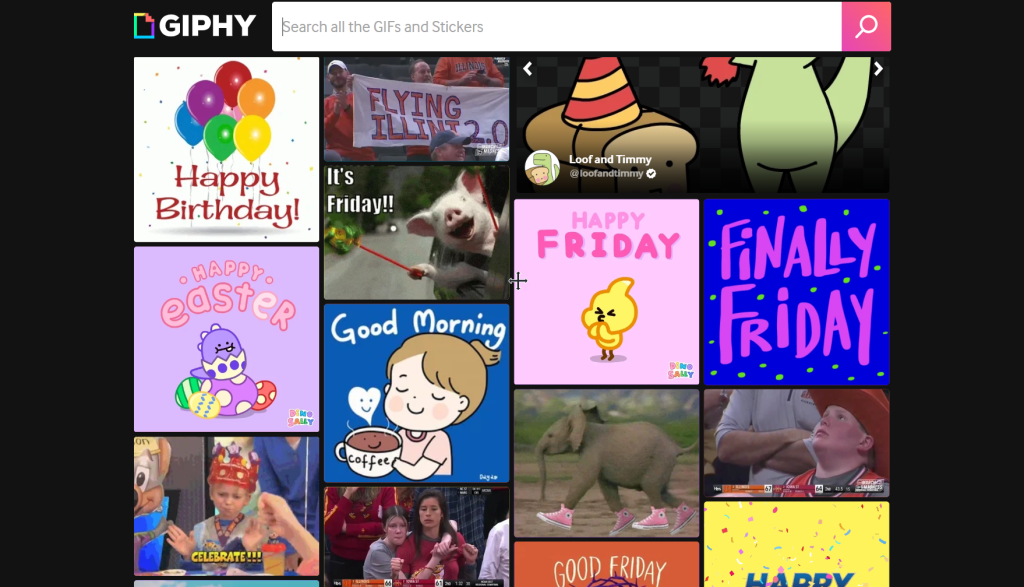Open the Celebrate!!! kid with crown GIF
Image resolution: width=1024 pixels, height=587 pixels.
point(227,506)
